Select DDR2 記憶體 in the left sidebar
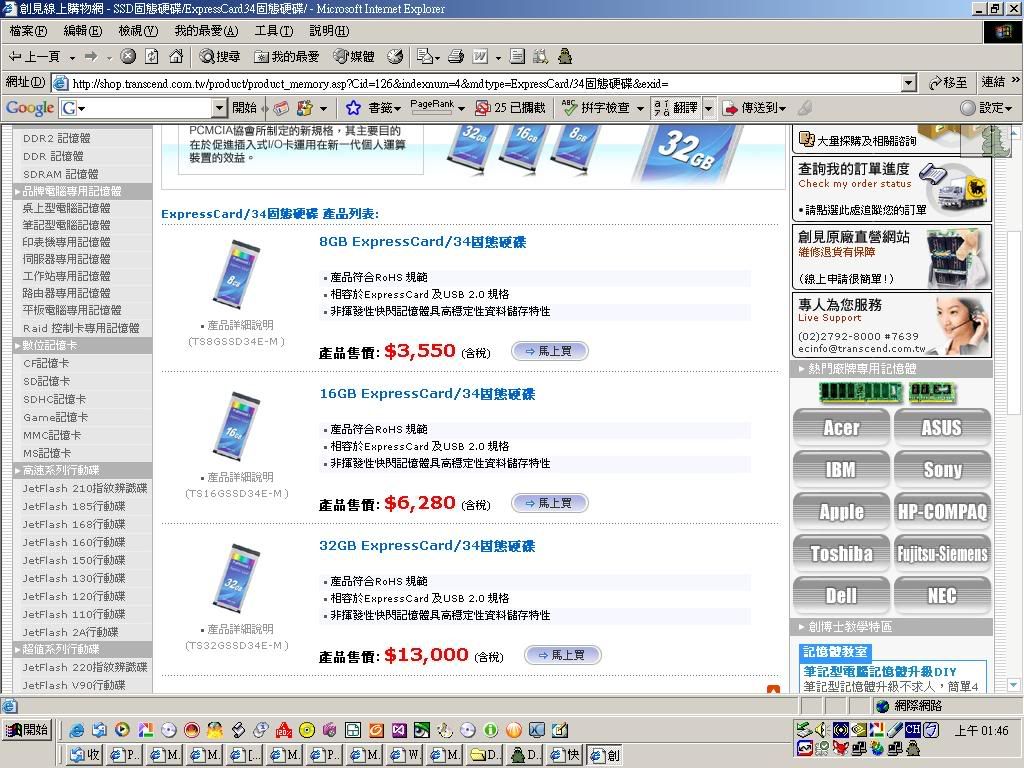Image resolution: width=1024 pixels, height=768 pixels. [x=57, y=138]
